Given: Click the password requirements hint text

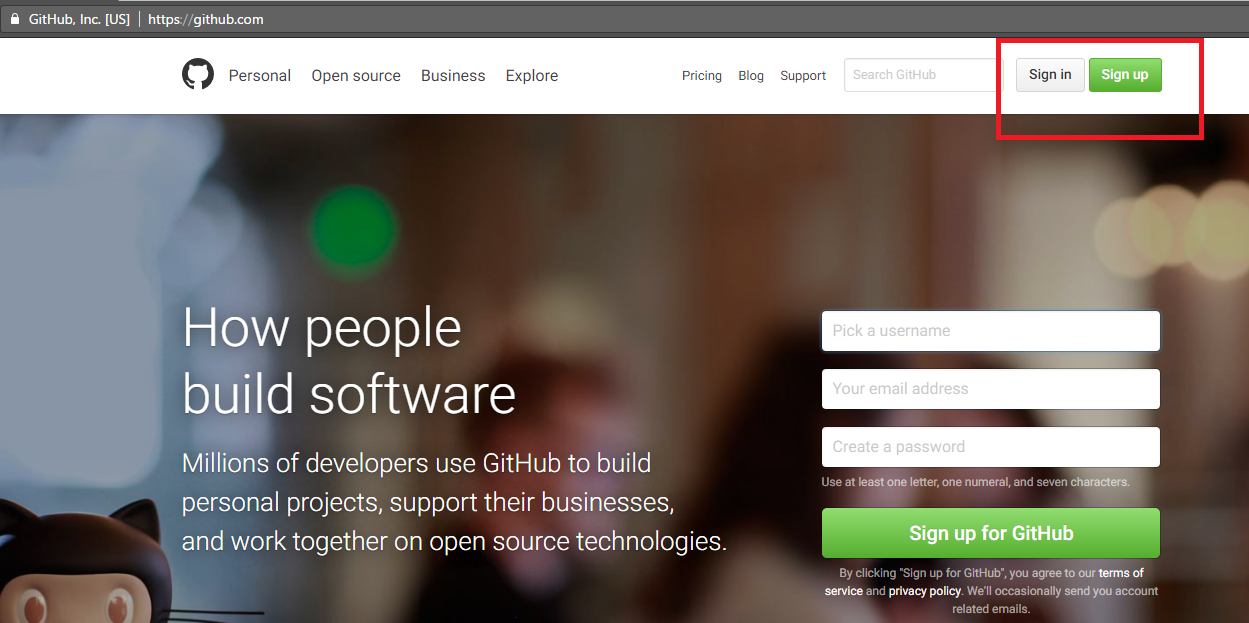Looking at the screenshot, I should coord(975,482).
